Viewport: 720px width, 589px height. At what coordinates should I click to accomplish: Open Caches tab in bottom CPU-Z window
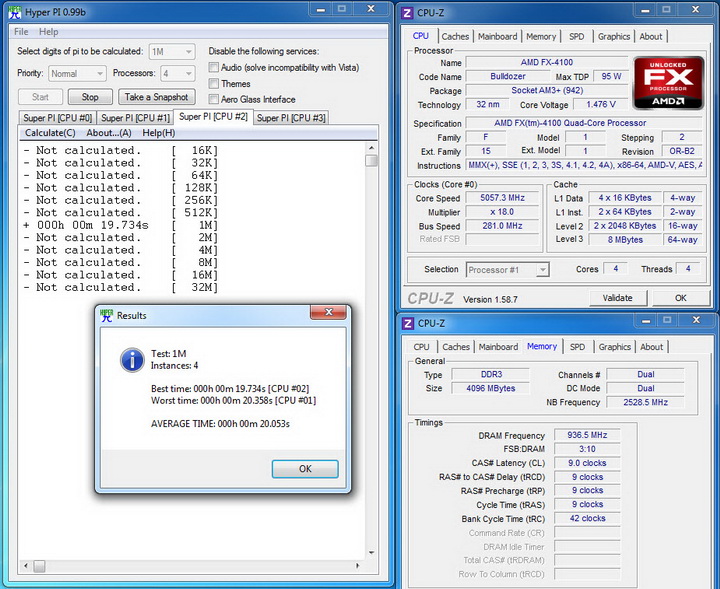(x=456, y=347)
